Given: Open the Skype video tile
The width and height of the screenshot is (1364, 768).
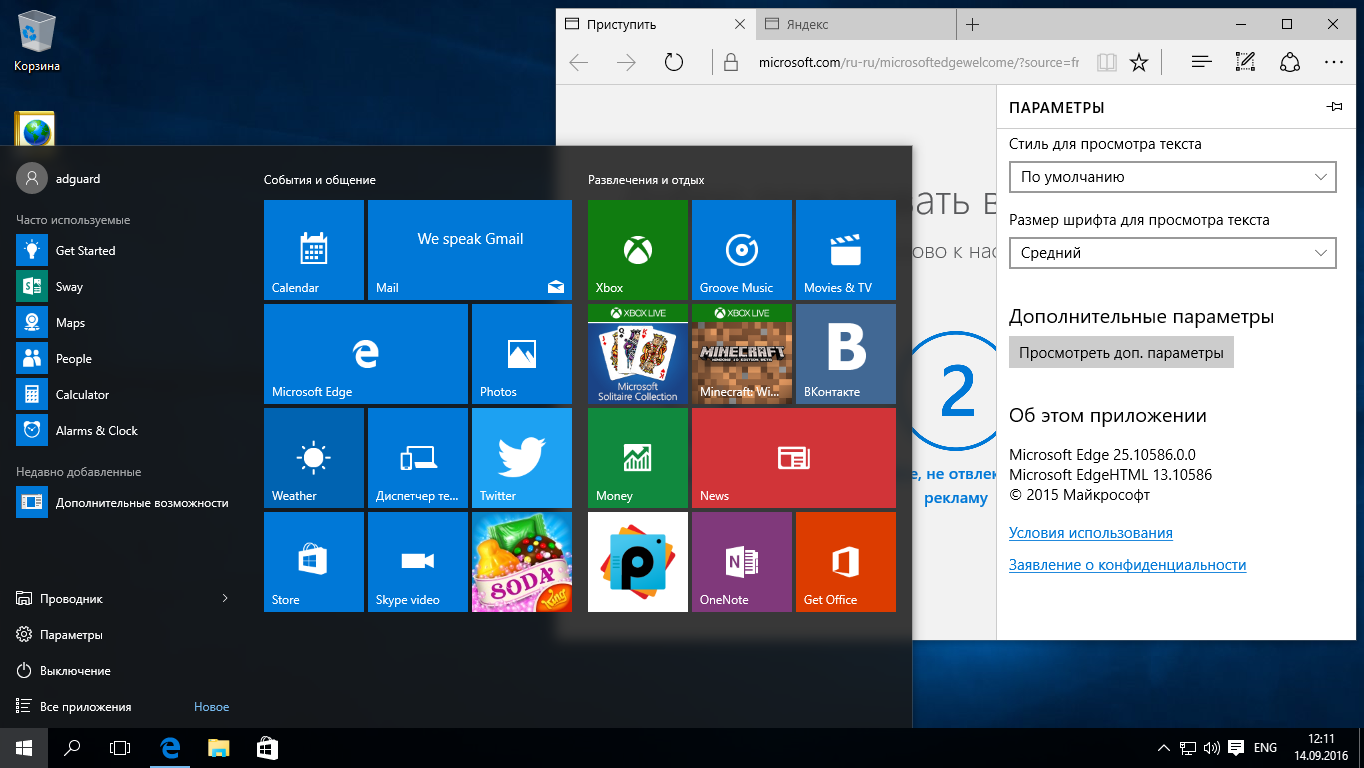Looking at the screenshot, I should [x=418, y=562].
